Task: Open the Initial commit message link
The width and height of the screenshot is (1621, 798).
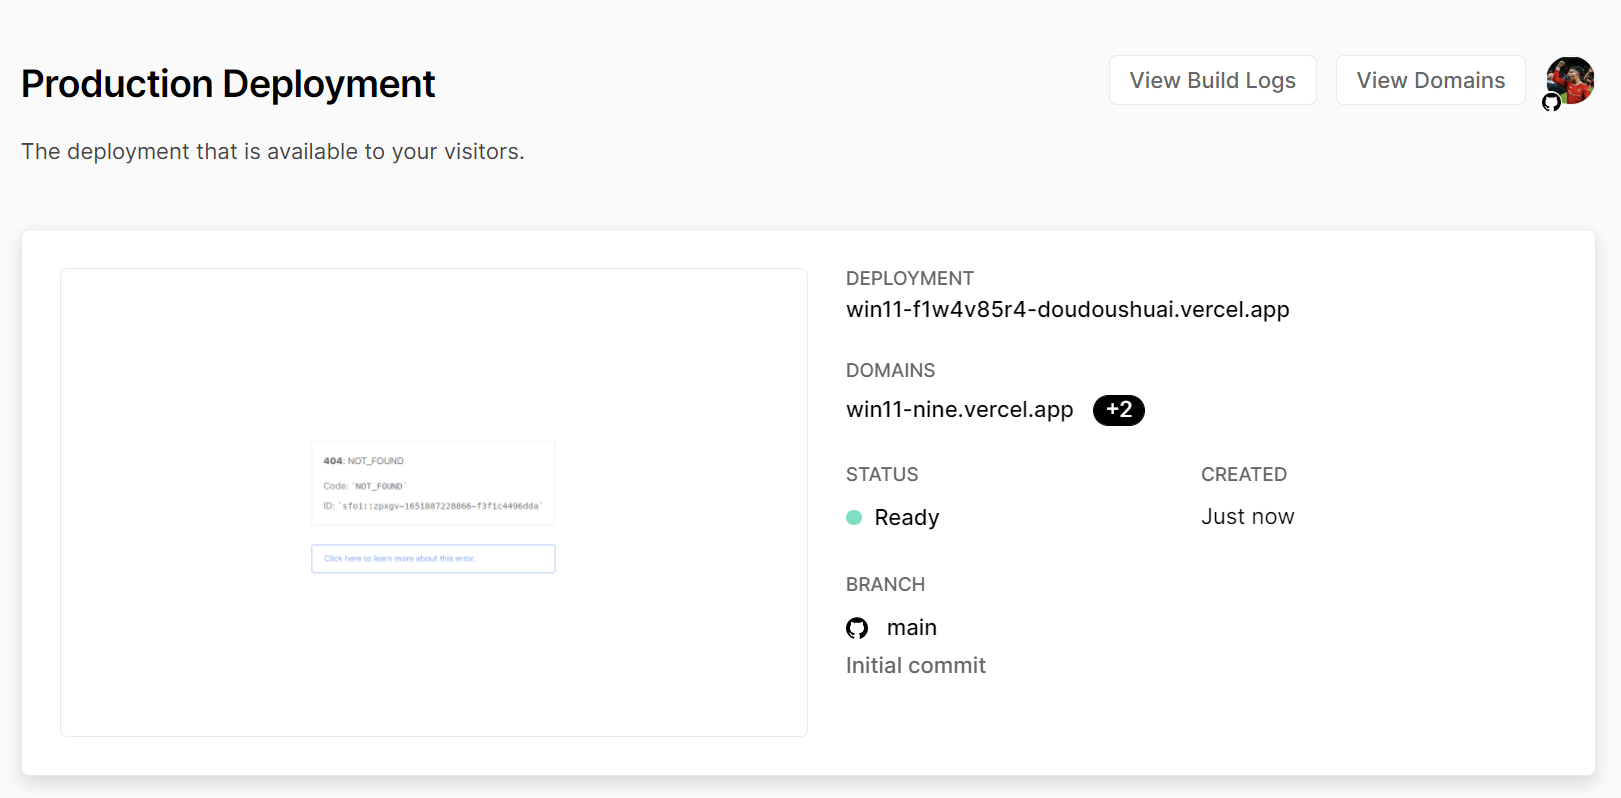Action: pyautogui.click(x=915, y=666)
